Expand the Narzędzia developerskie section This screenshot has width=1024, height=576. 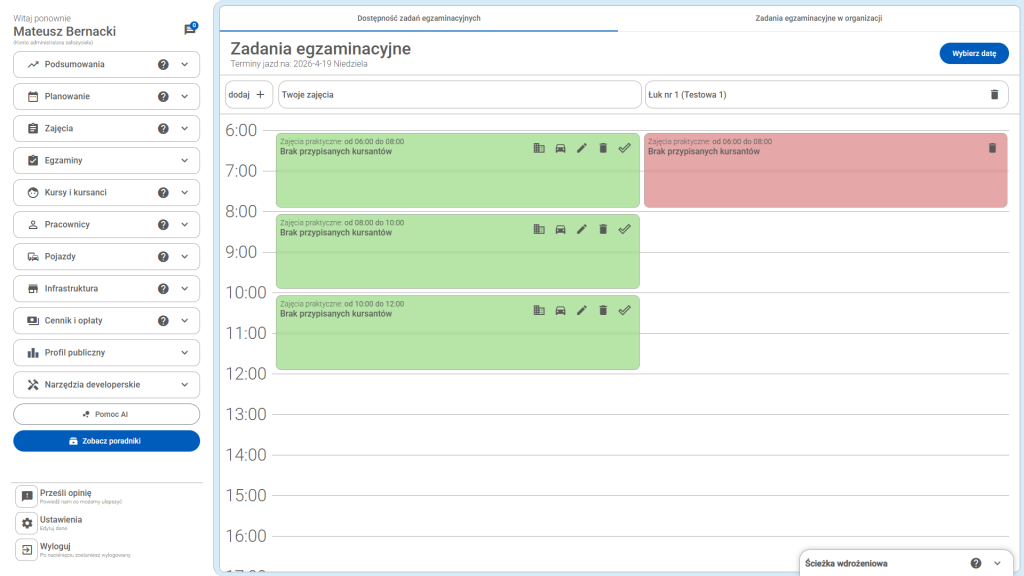184,384
